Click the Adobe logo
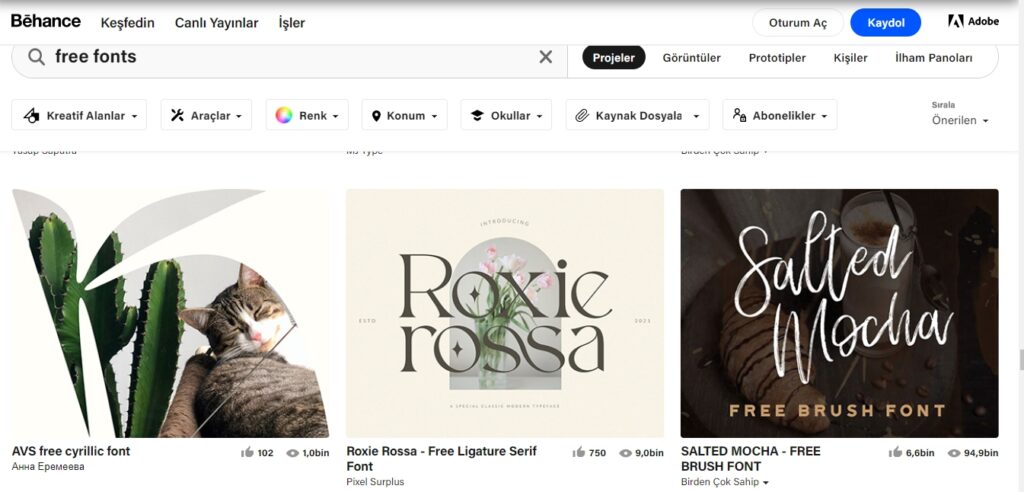 (x=973, y=22)
